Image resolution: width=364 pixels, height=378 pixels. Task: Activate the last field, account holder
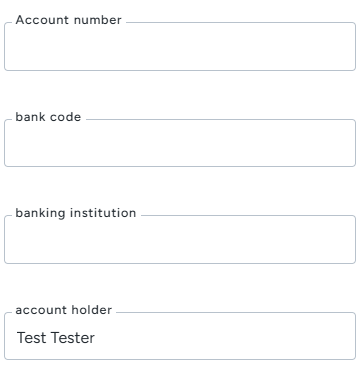tap(180, 336)
